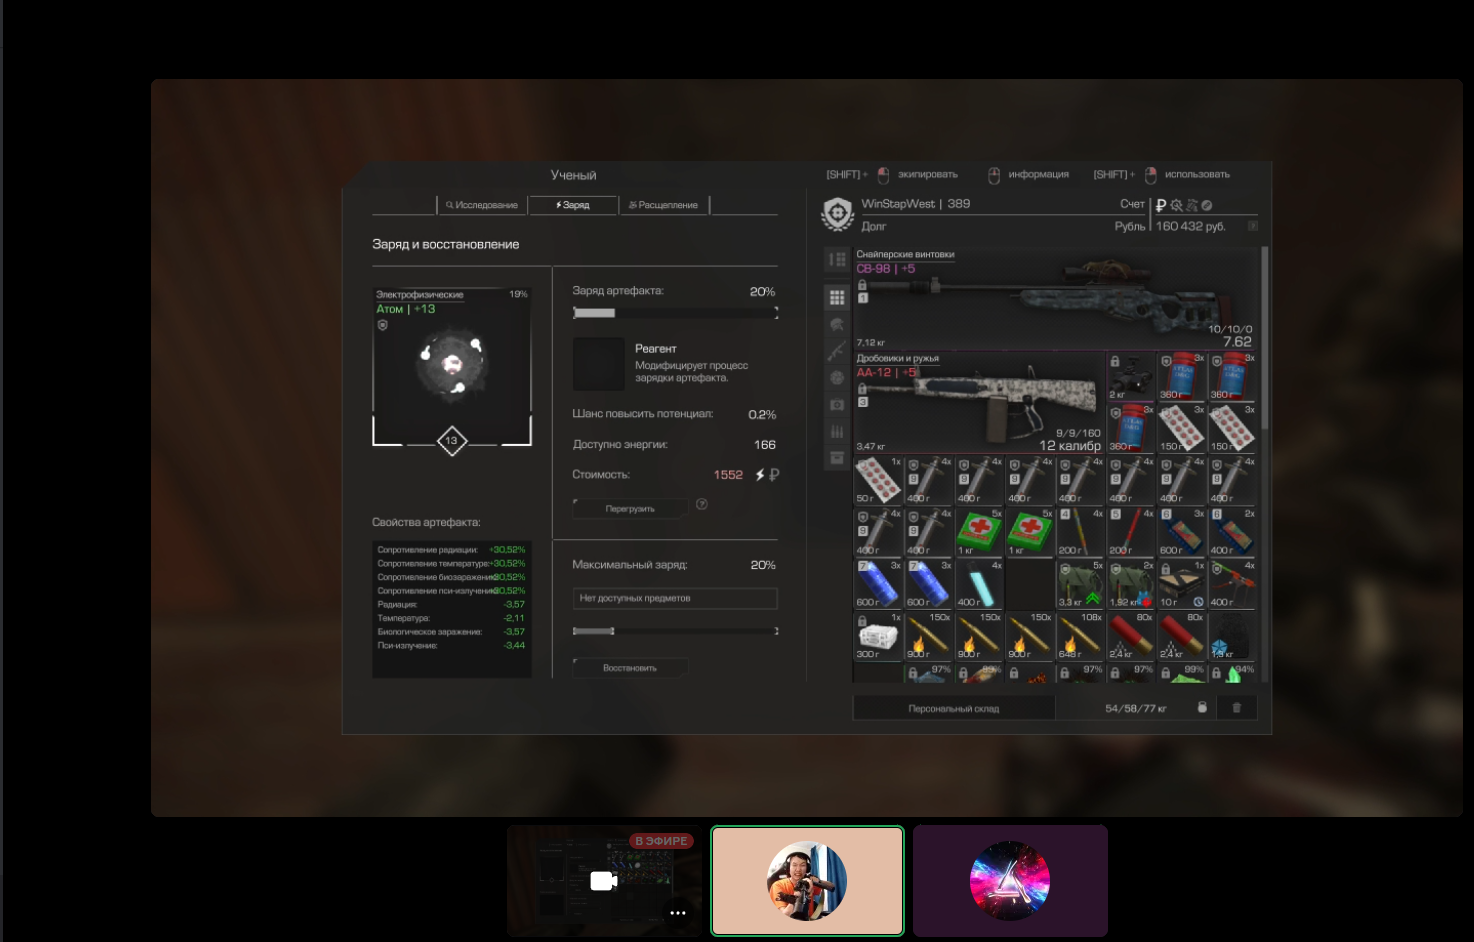Select the yellow 200 г stick with badge 4
1474x942 pixels.
[x=1080, y=532]
